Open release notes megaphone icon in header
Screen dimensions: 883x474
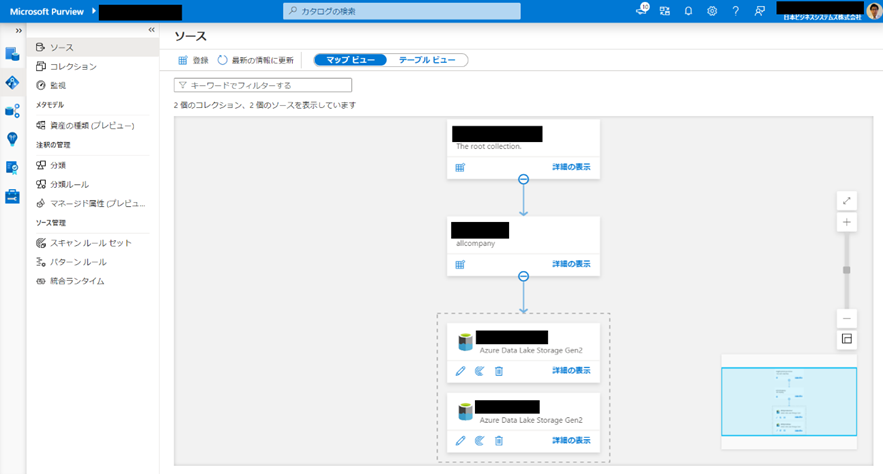point(642,10)
